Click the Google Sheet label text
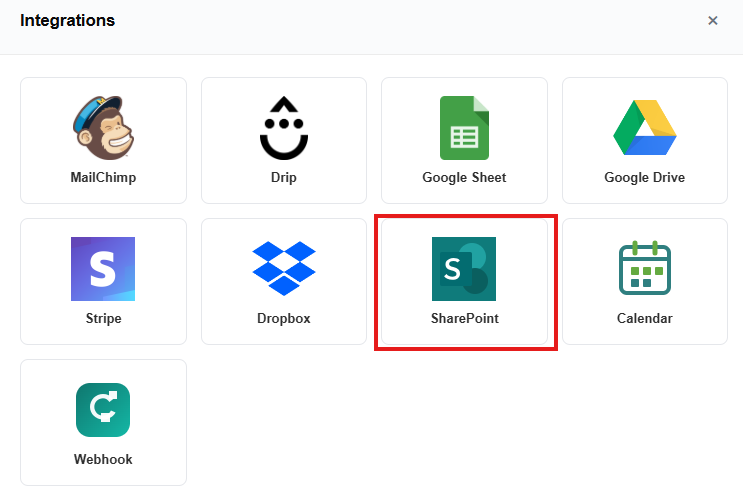This screenshot has width=743, height=500. pos(464,177)
